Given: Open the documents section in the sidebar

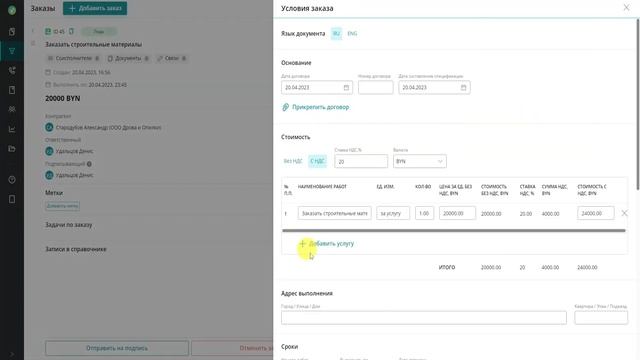Looking at the screenshot, I should click(12, 32).
